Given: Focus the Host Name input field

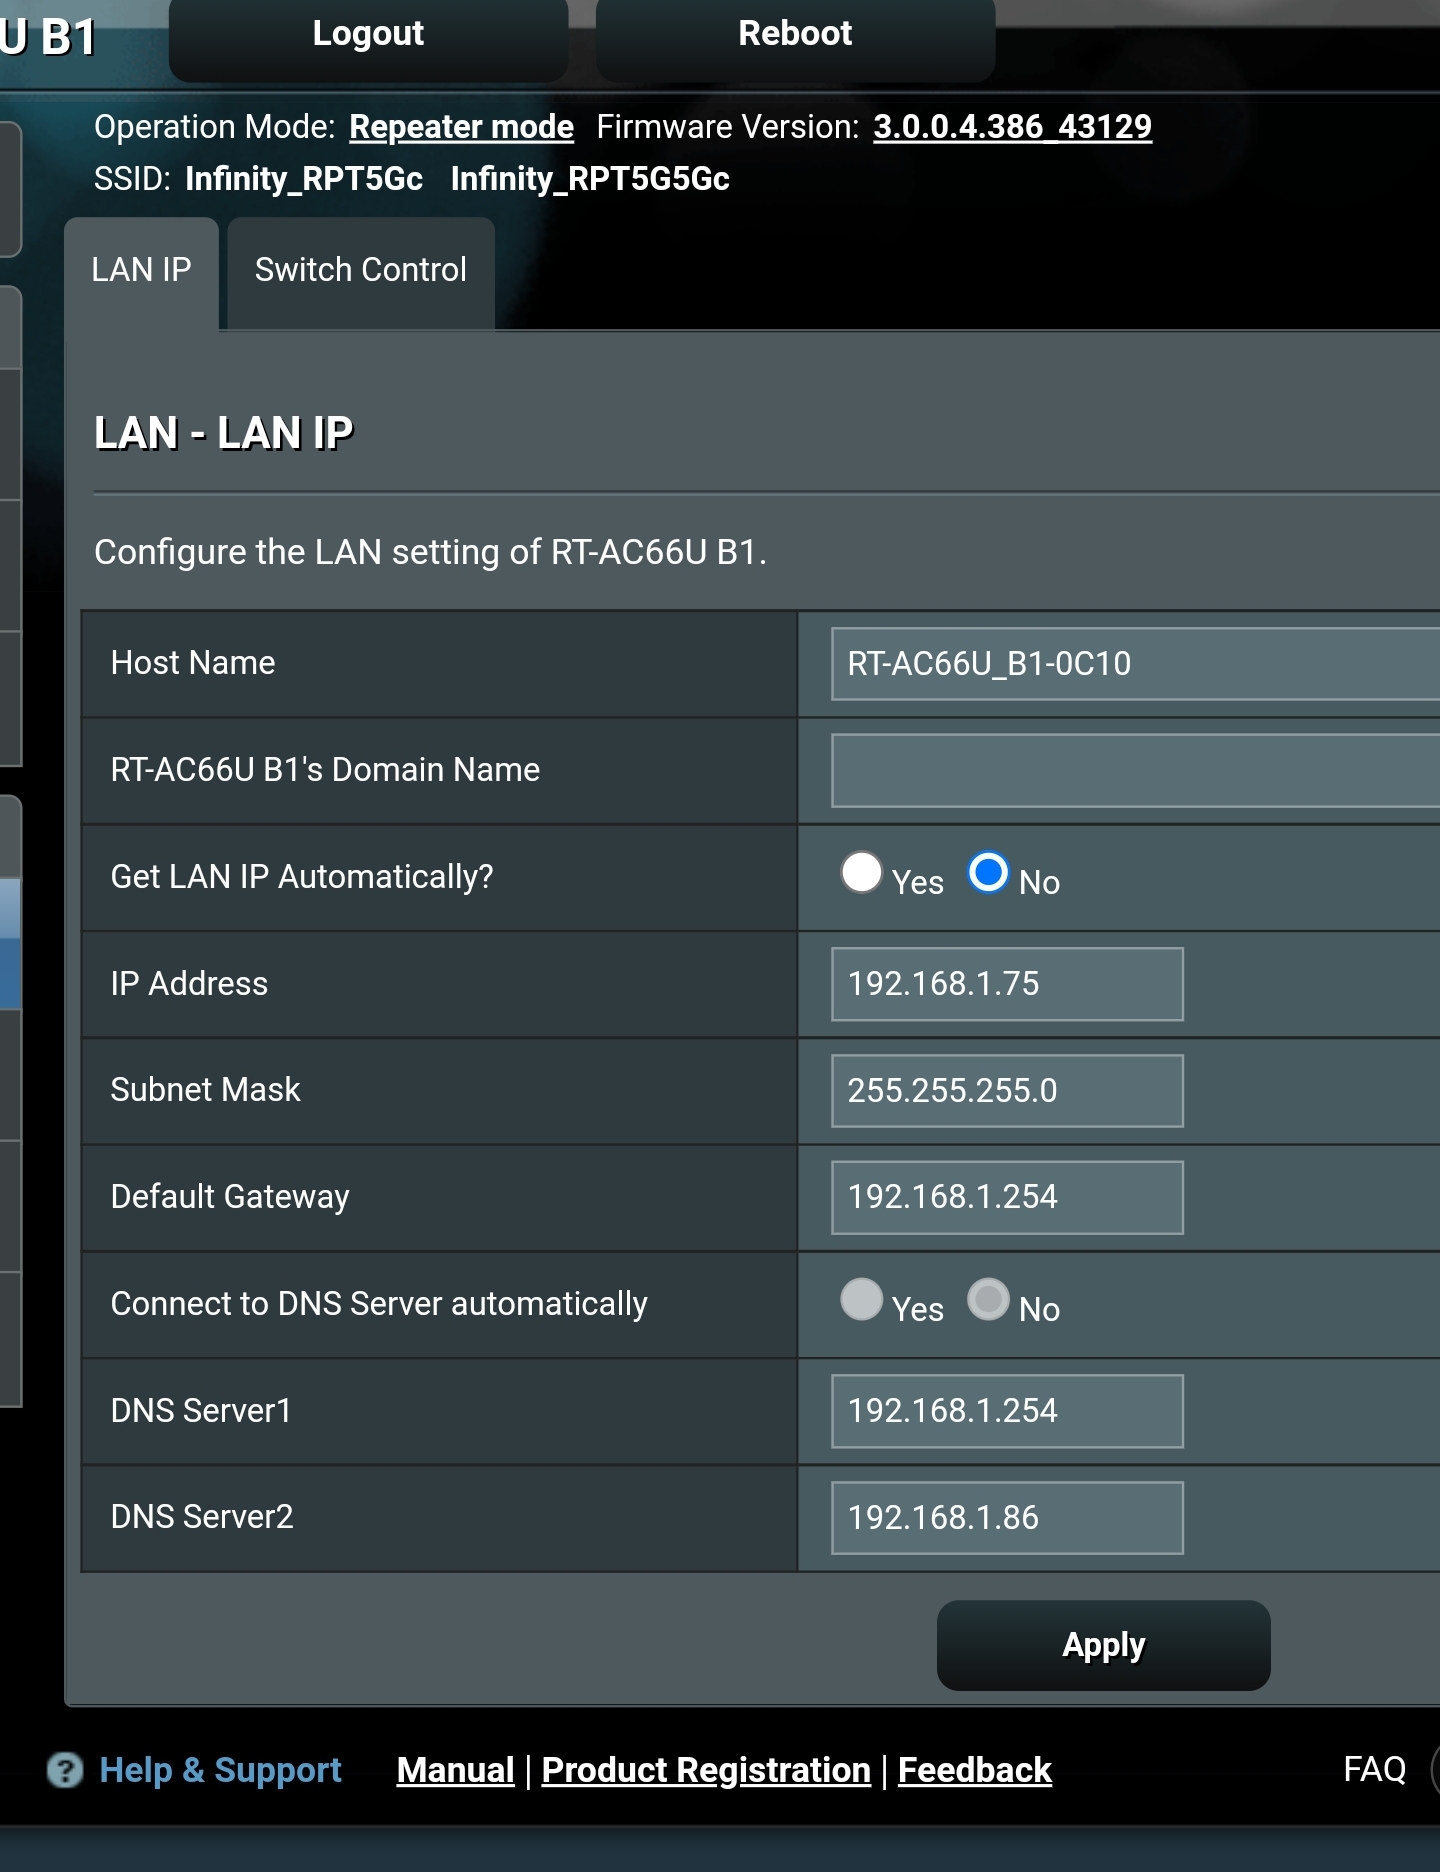Looking at the screenshot, I should tap(1135, 664).
